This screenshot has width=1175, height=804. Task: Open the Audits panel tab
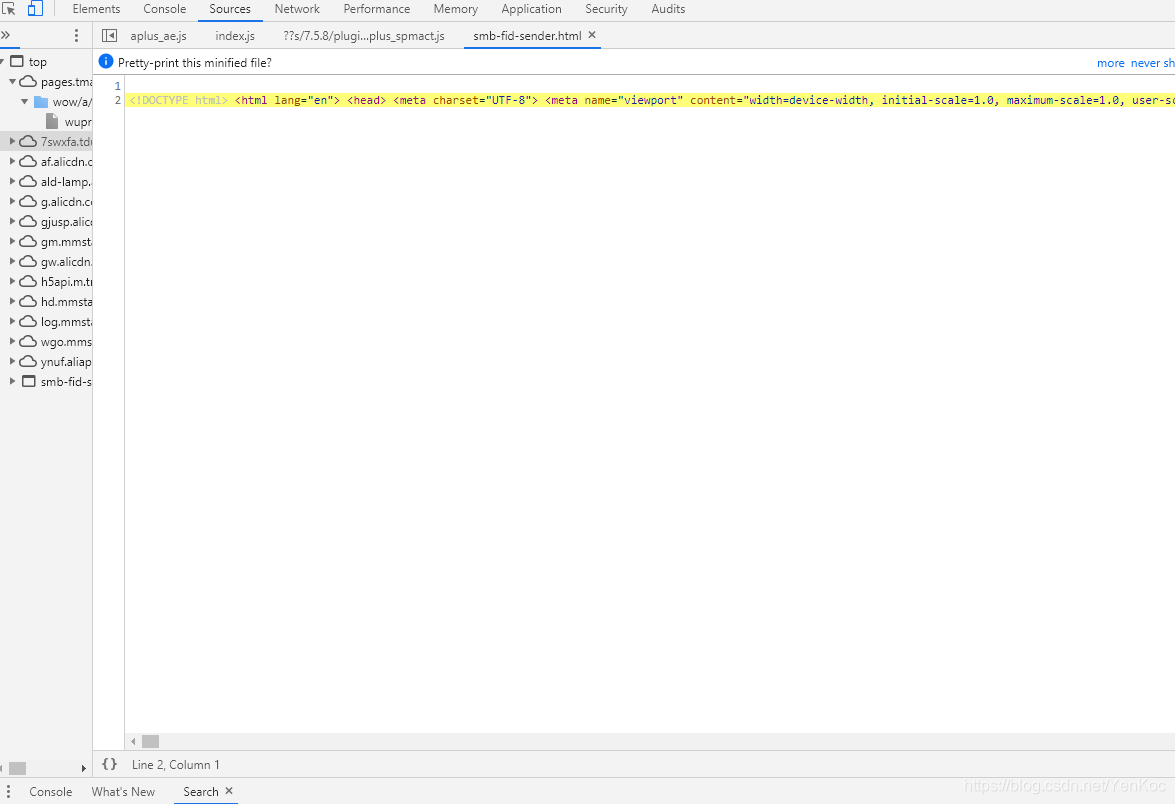668,9
